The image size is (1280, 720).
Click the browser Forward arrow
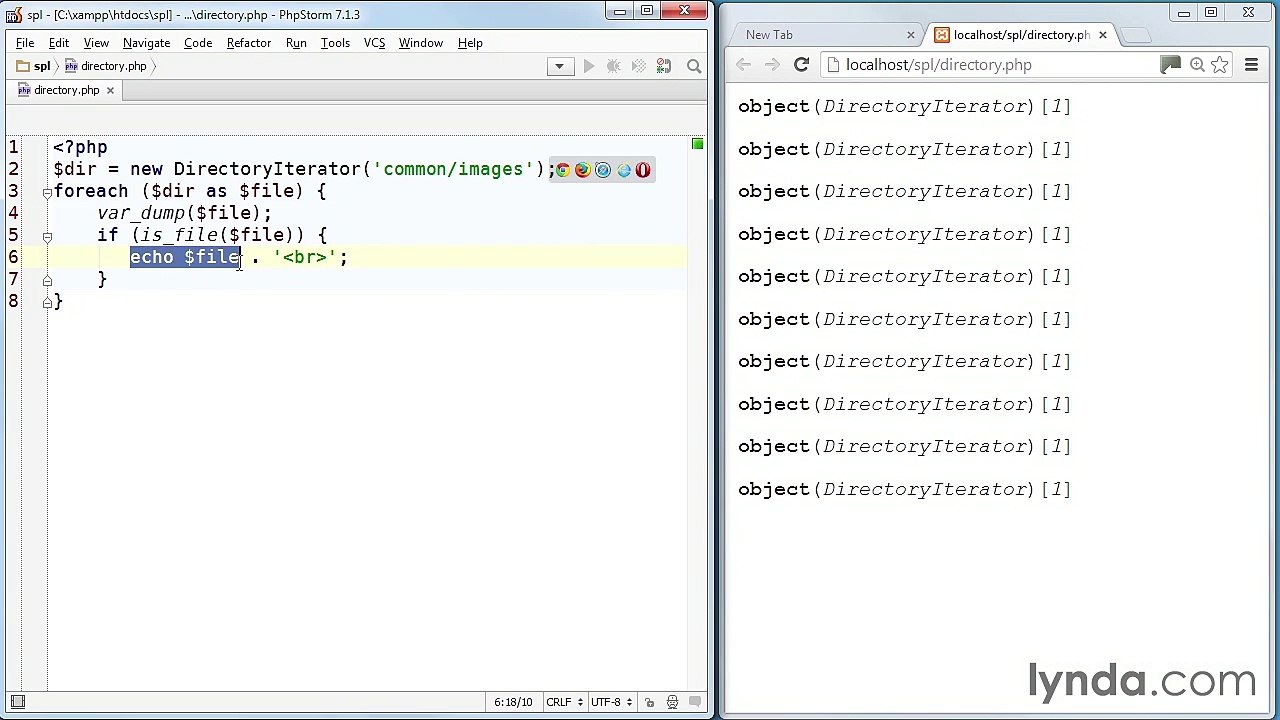772,65
